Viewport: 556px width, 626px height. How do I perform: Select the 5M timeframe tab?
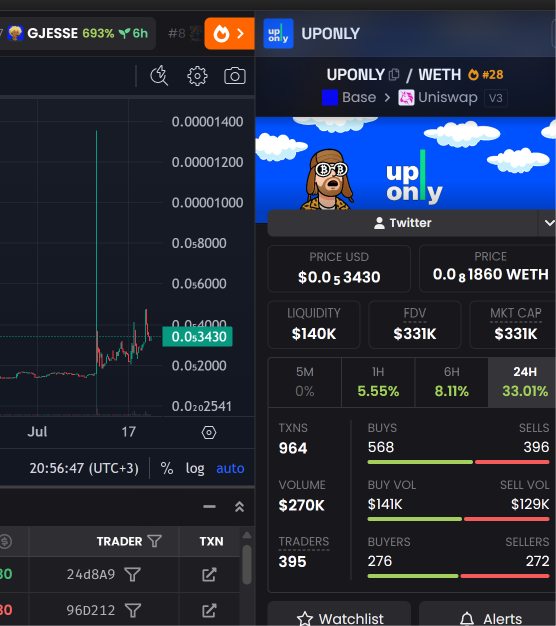(x=305, y=382)
